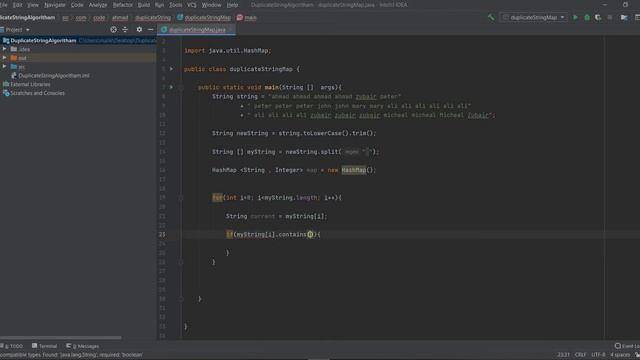The image size is (640, 360).
Task: Open Project panel settings gear
Action: [x=139, y=30]
